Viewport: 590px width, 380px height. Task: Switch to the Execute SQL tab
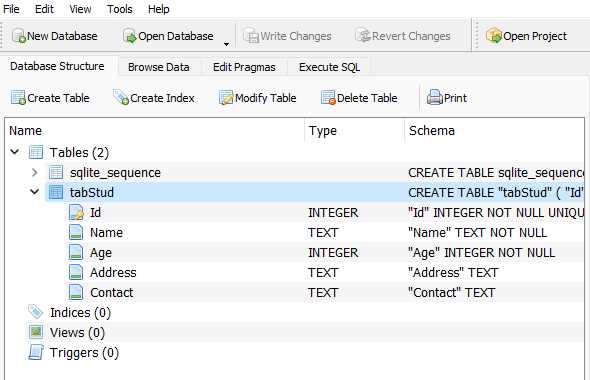coord(329,67)
